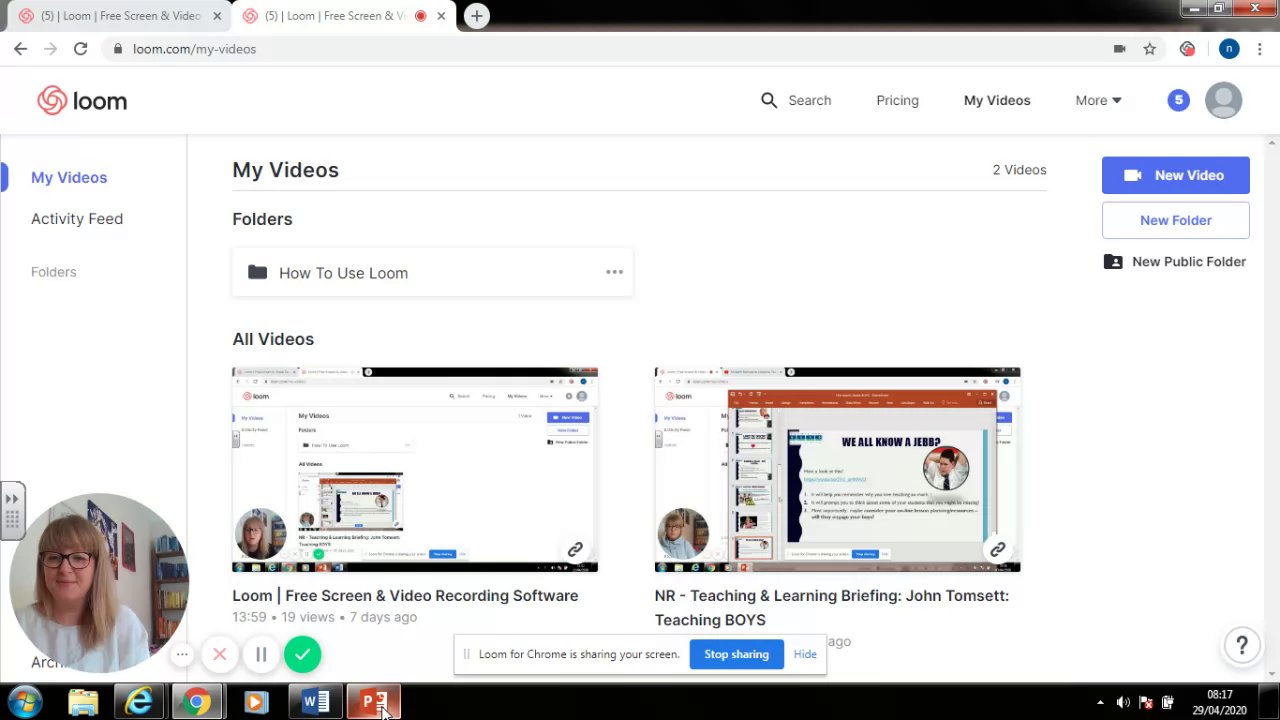This screenshot has width=1280, height=720.
Task: Click the Loom extension icon in Chrome toolbar
Action: tap(1187, 48)
